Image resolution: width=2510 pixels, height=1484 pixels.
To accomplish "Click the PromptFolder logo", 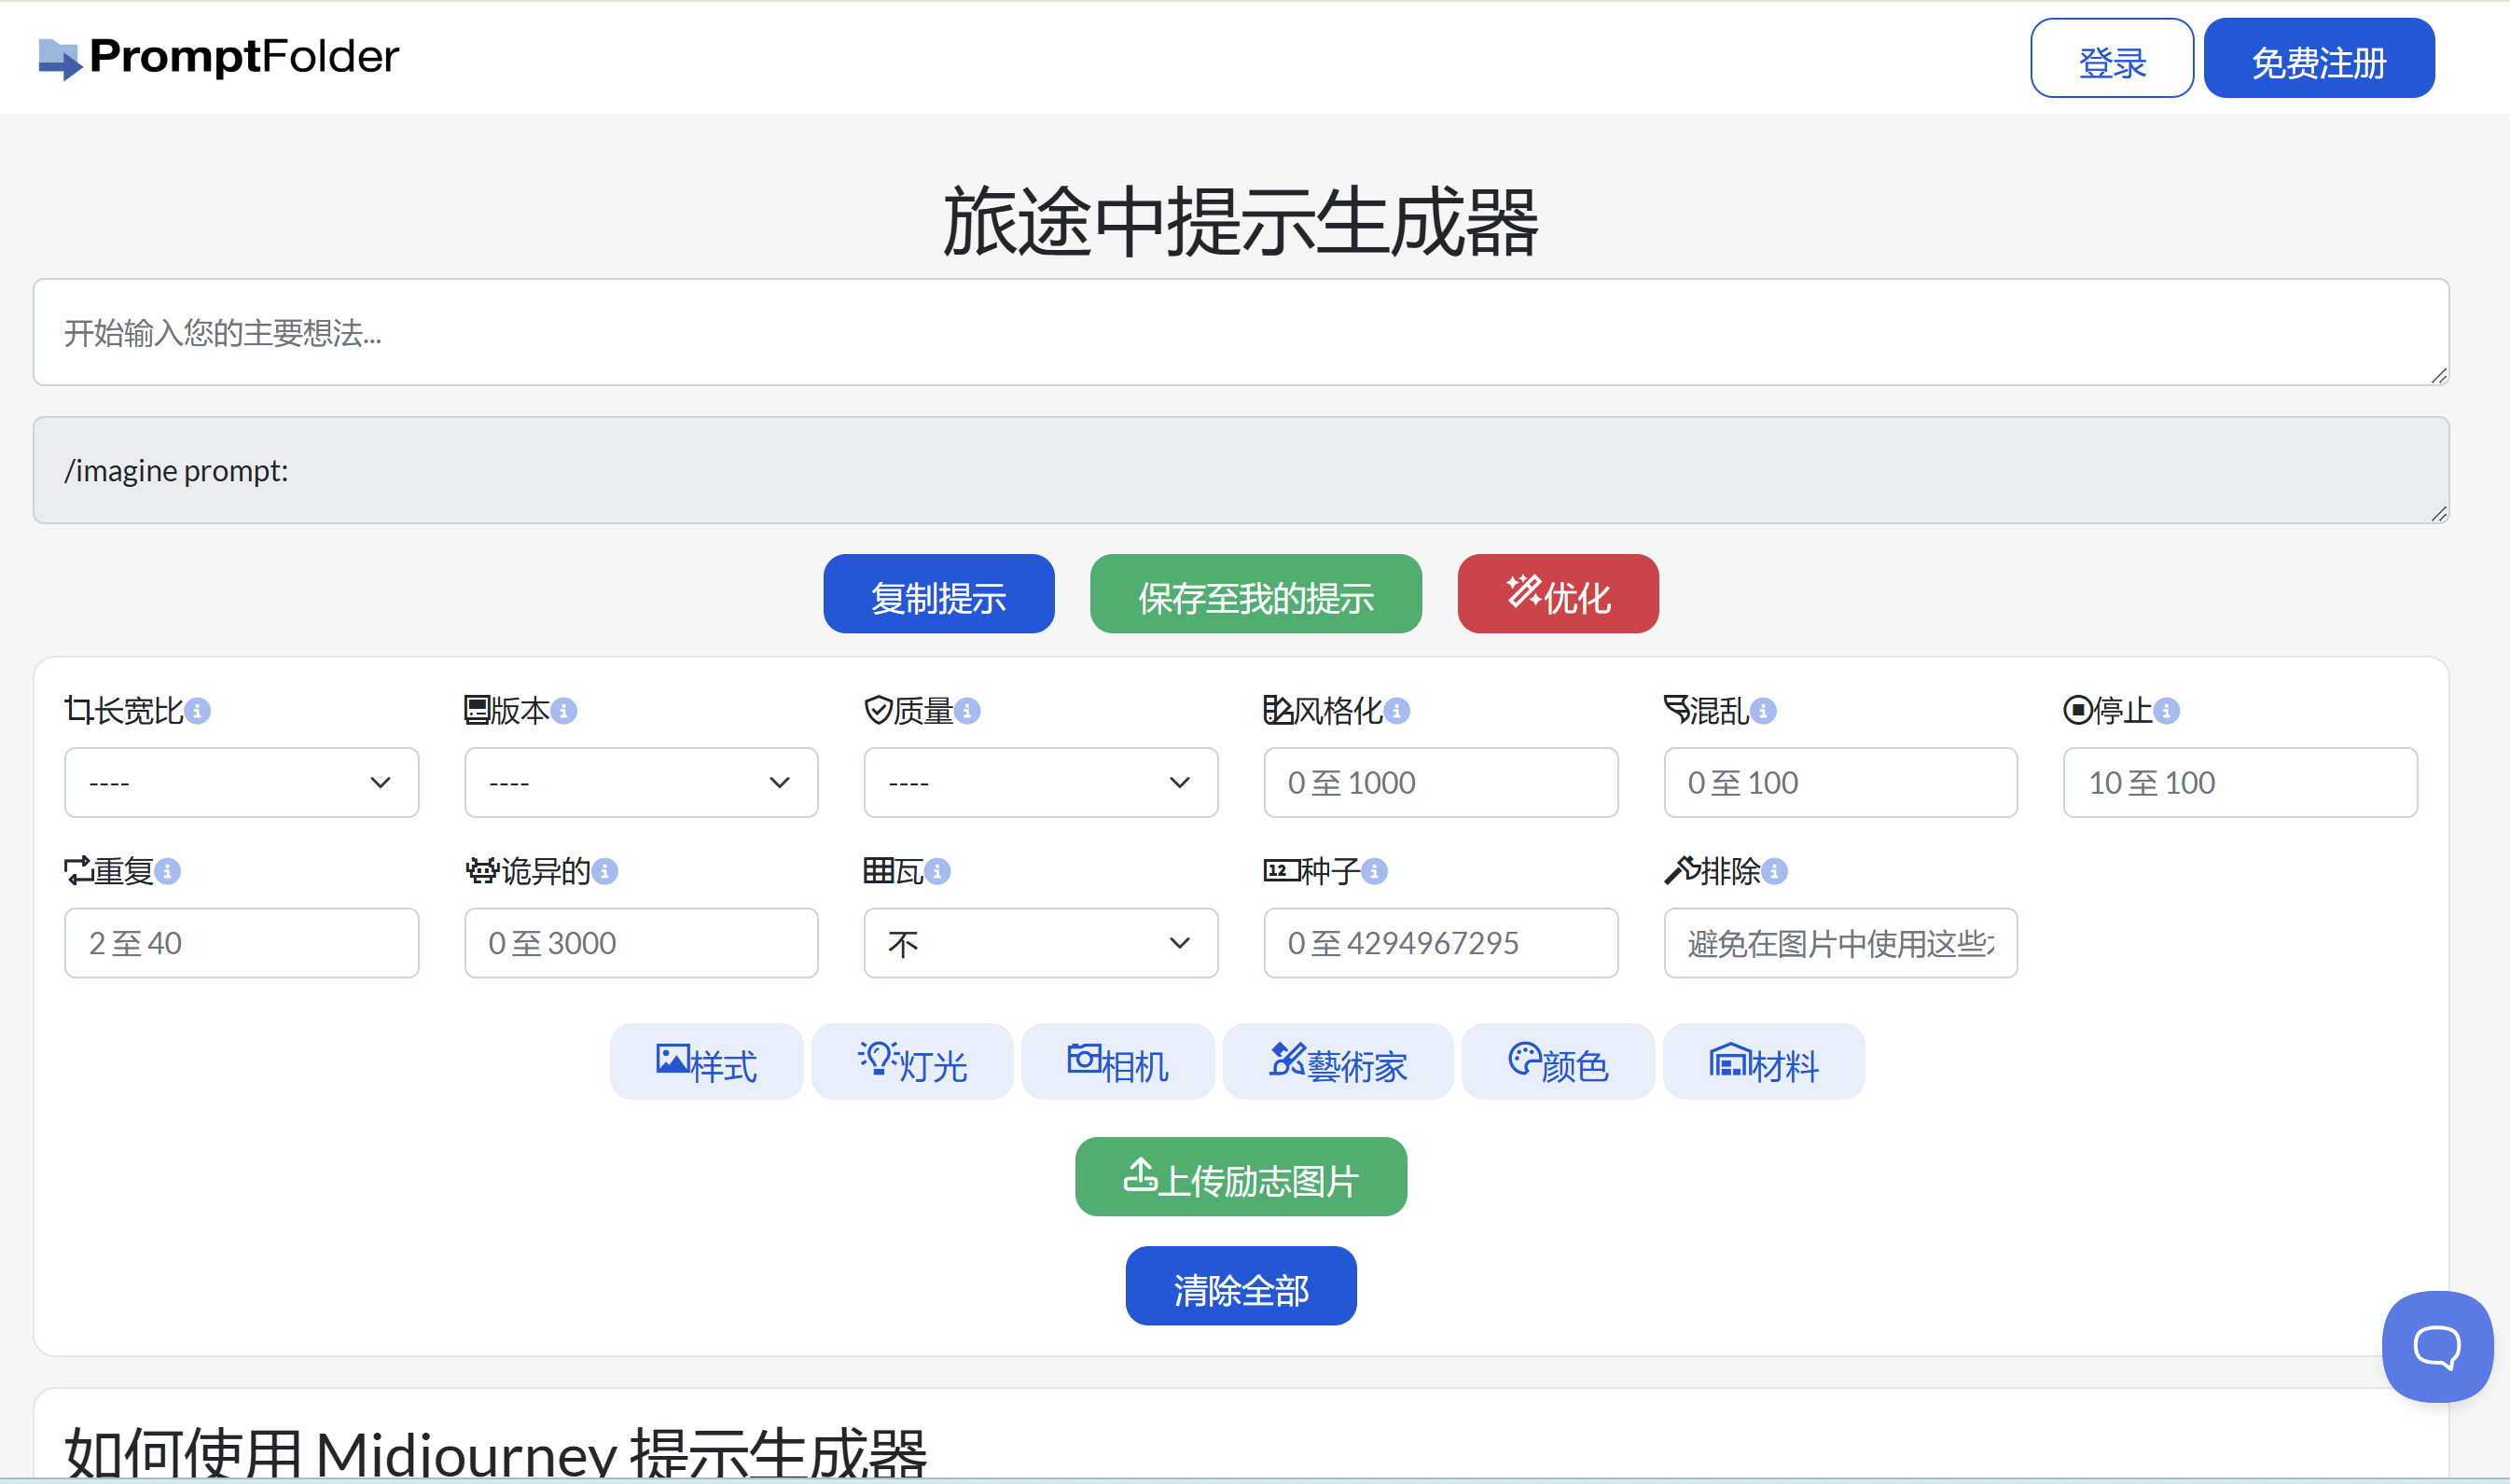I will point(218,57).
